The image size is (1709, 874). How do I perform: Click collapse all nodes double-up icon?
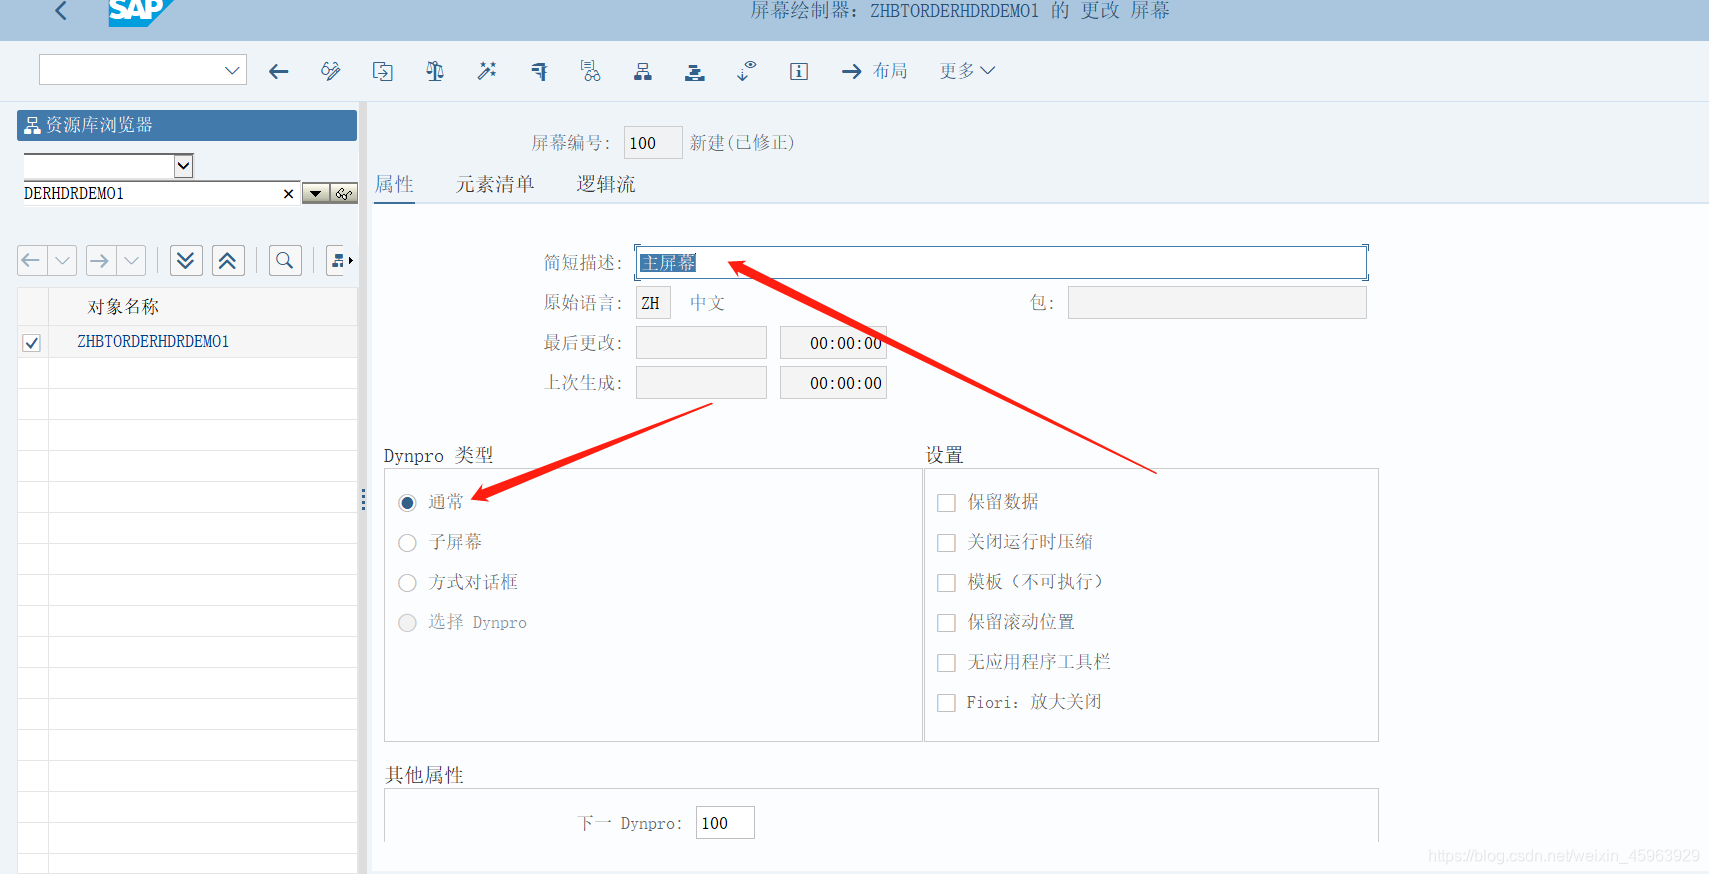228,261
